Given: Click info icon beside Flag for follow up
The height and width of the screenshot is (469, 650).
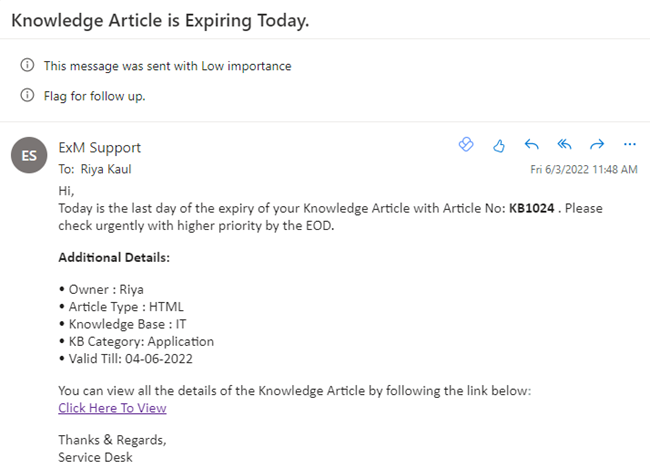Looking at the screenshot, I should [27, 95].
